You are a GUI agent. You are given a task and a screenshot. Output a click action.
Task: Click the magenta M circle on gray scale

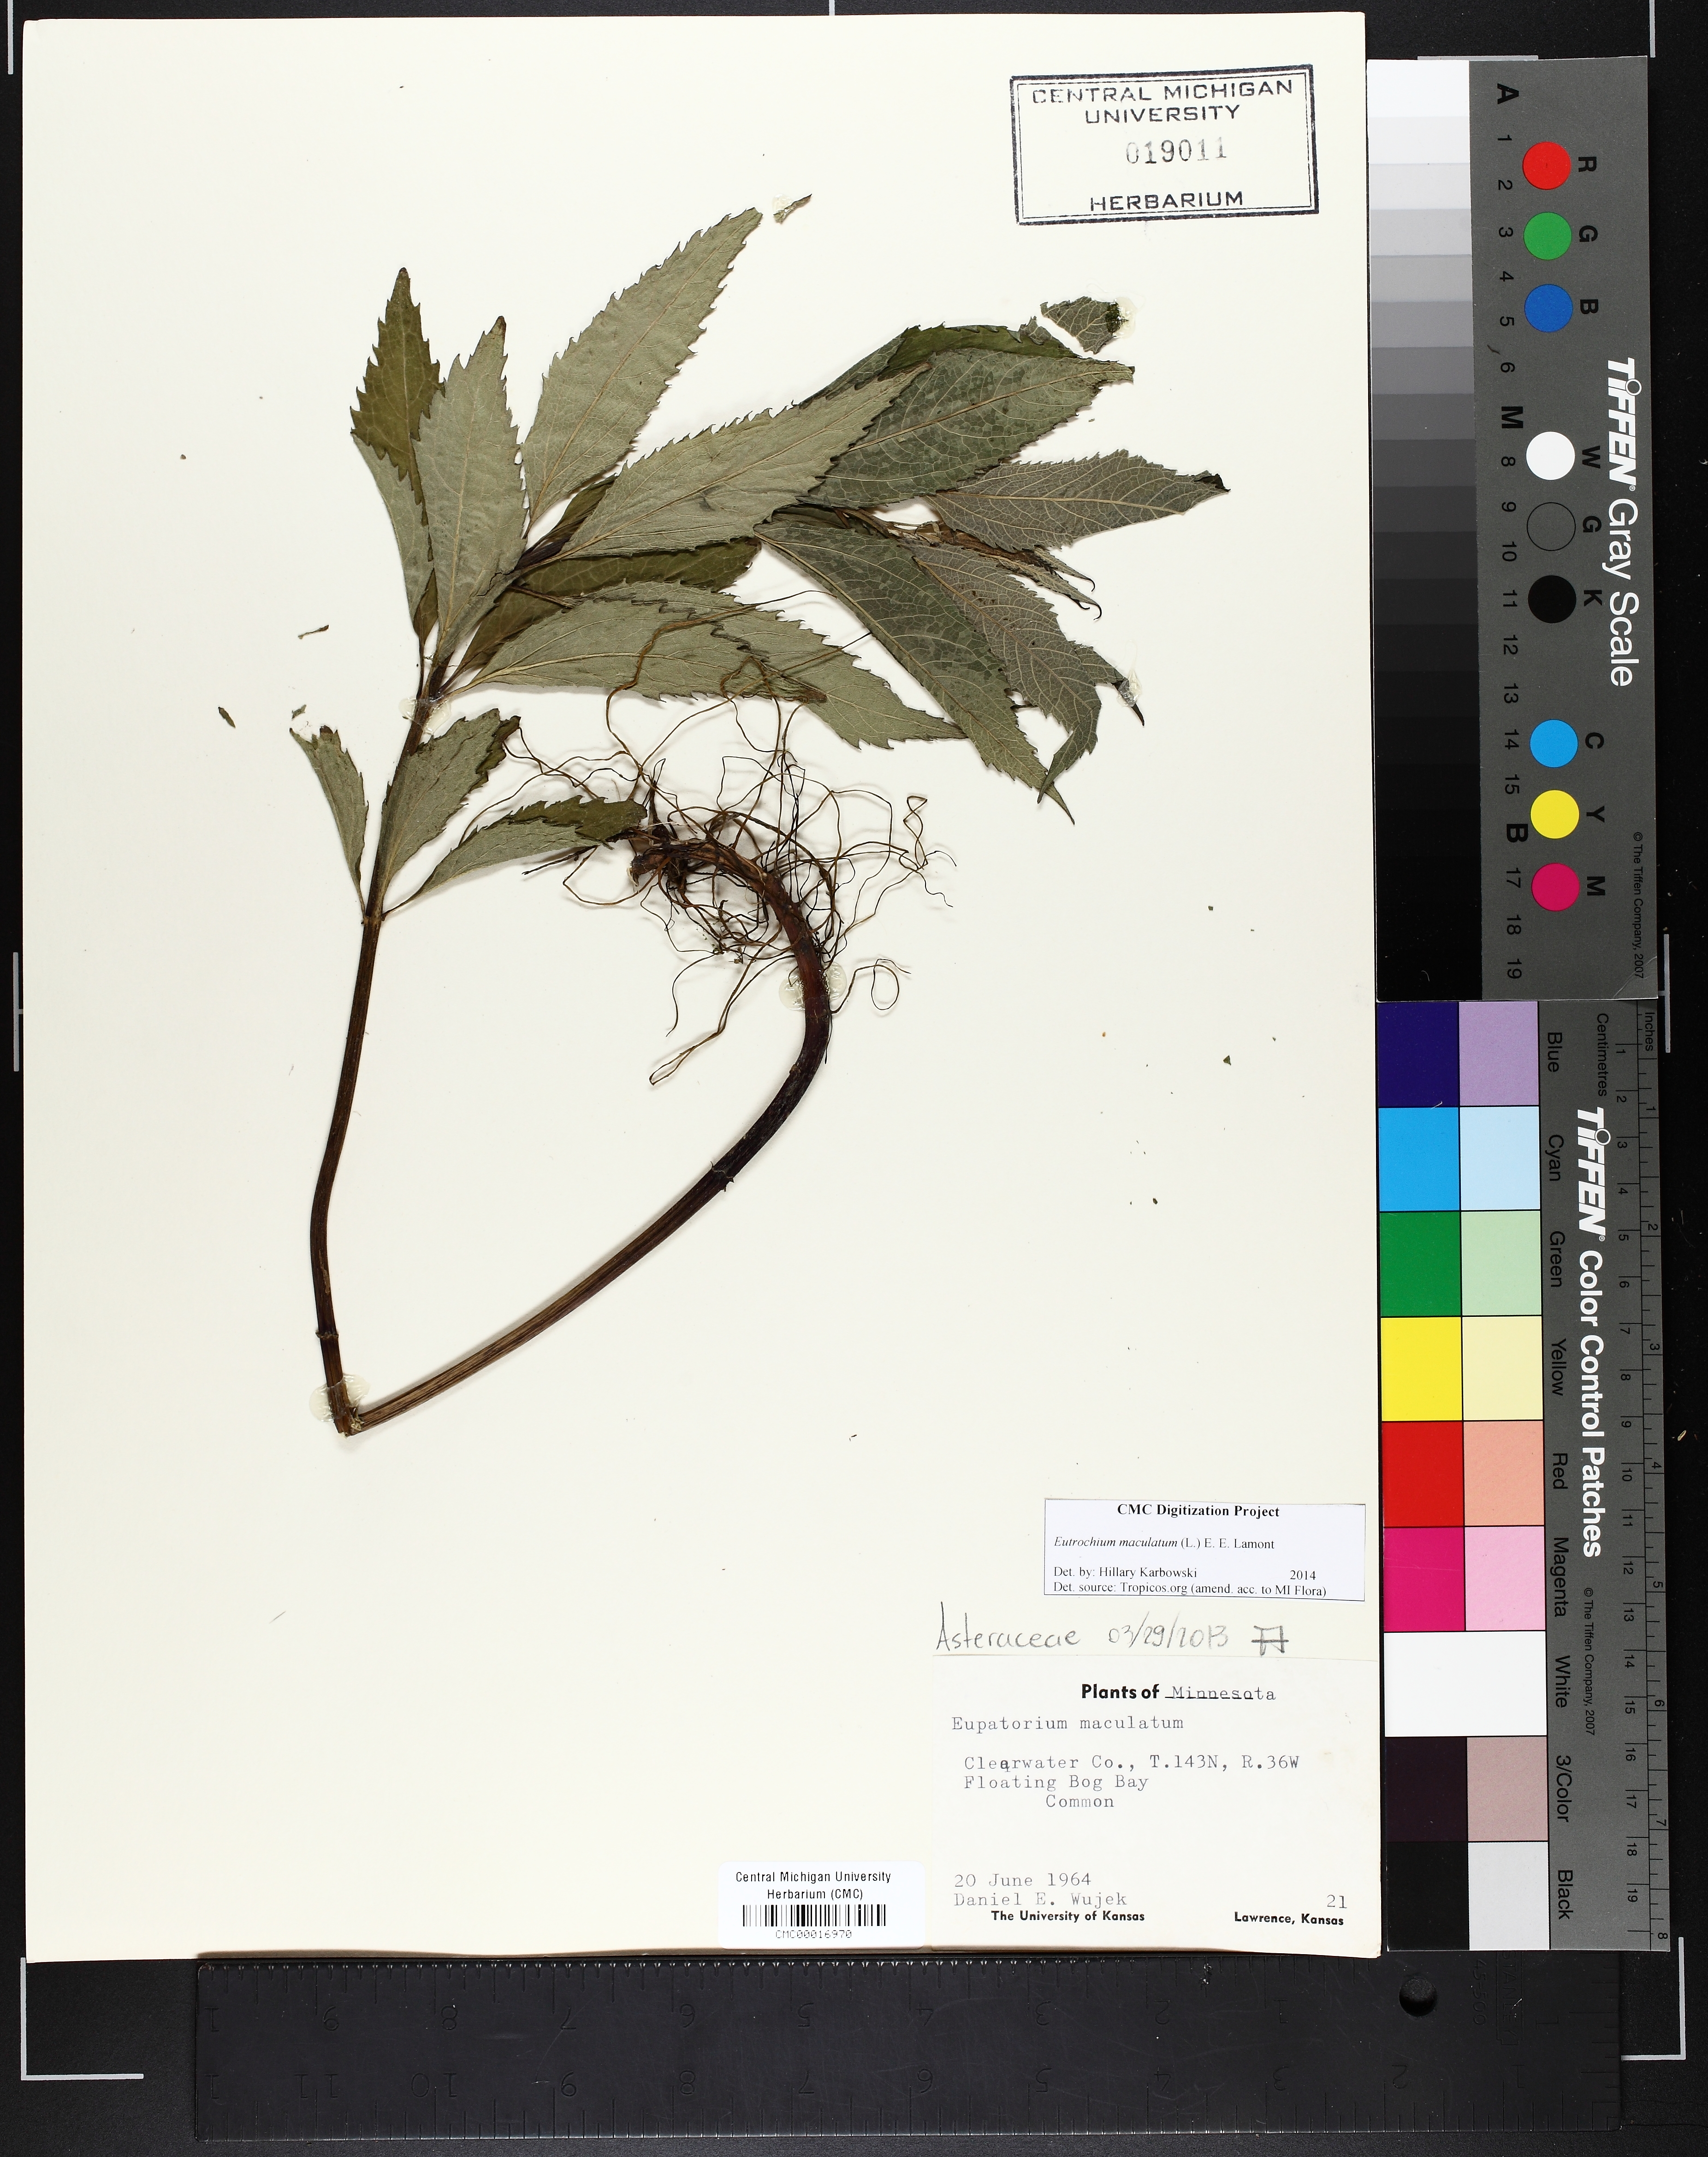point(1555,887)
